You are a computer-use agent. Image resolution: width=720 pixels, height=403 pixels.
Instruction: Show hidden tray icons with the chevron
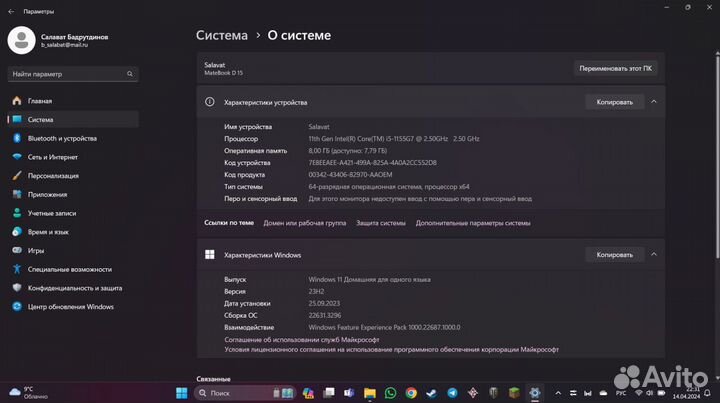tap(558, 393)
